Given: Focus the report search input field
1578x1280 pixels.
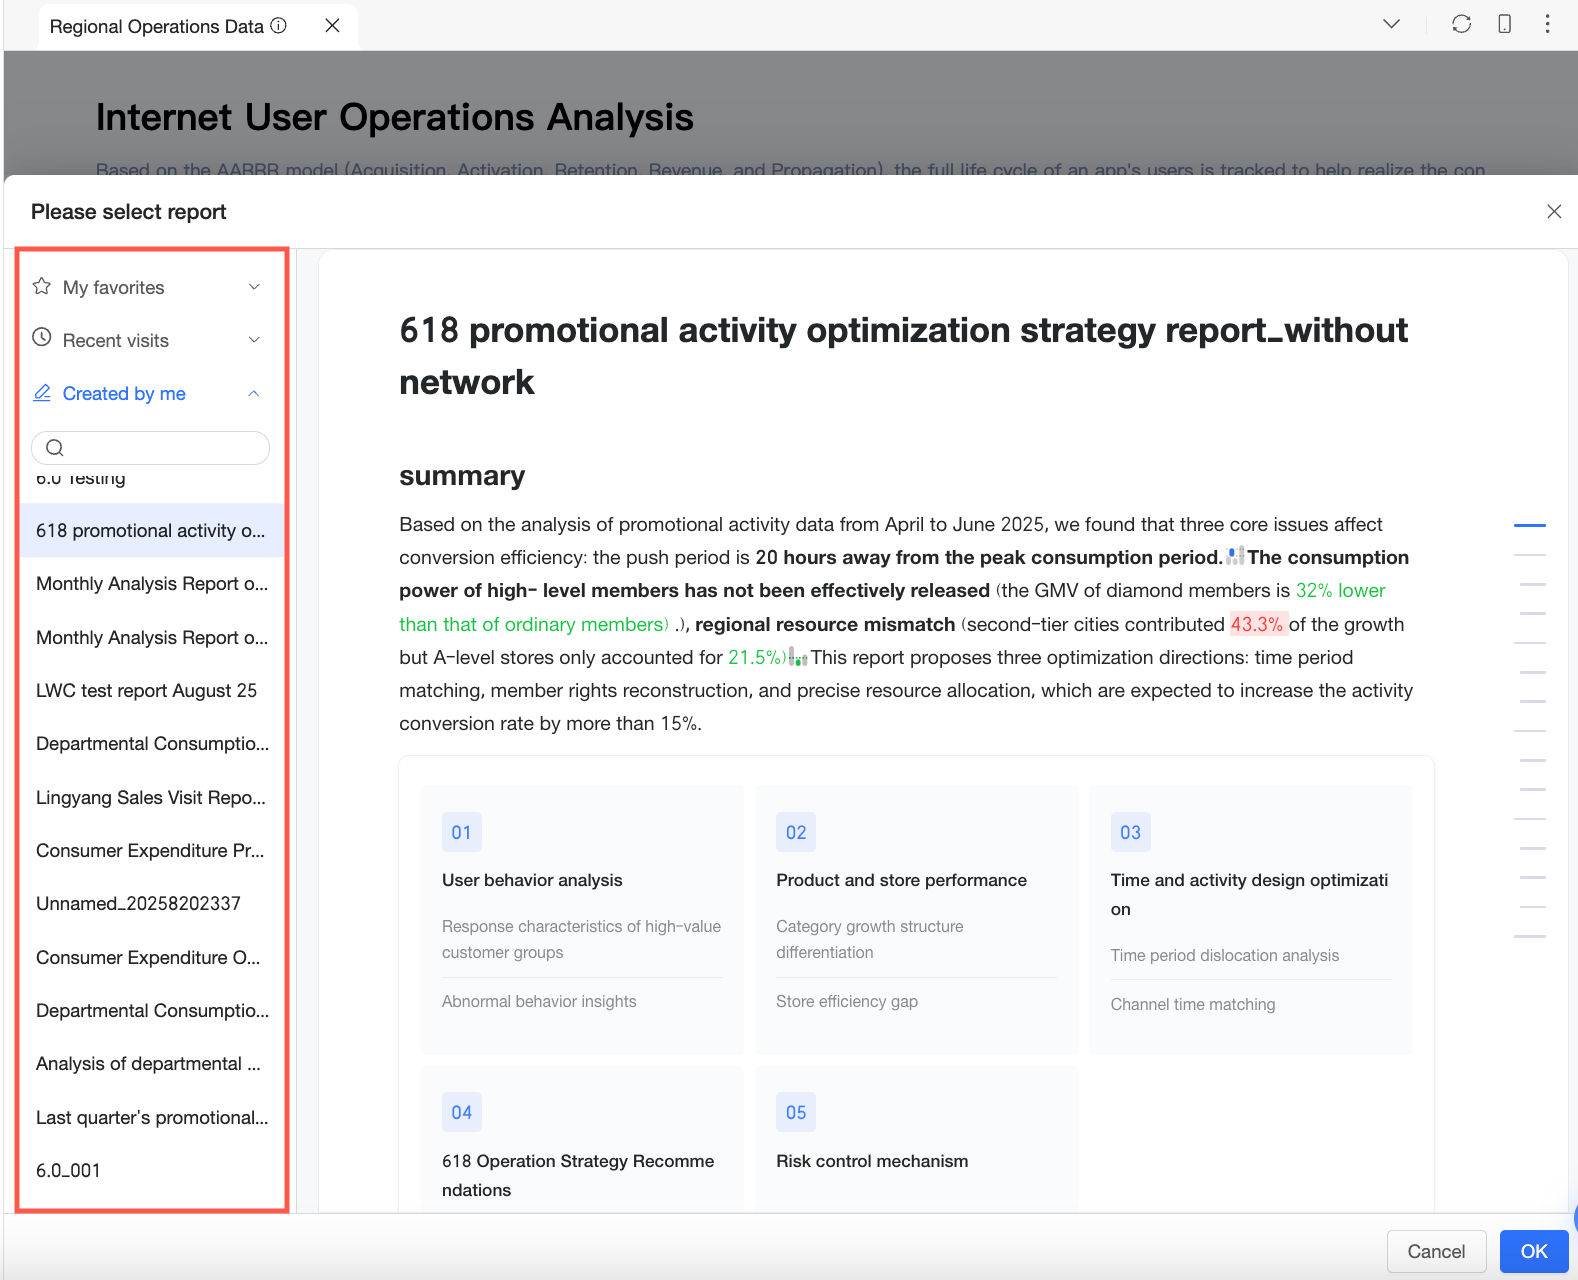Looking at the screenshot, I should coord(150,448).
